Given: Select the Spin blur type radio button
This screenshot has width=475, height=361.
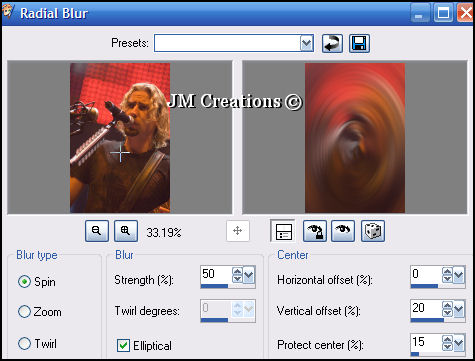Looking at the screenshot, I should tap(24, 282).
